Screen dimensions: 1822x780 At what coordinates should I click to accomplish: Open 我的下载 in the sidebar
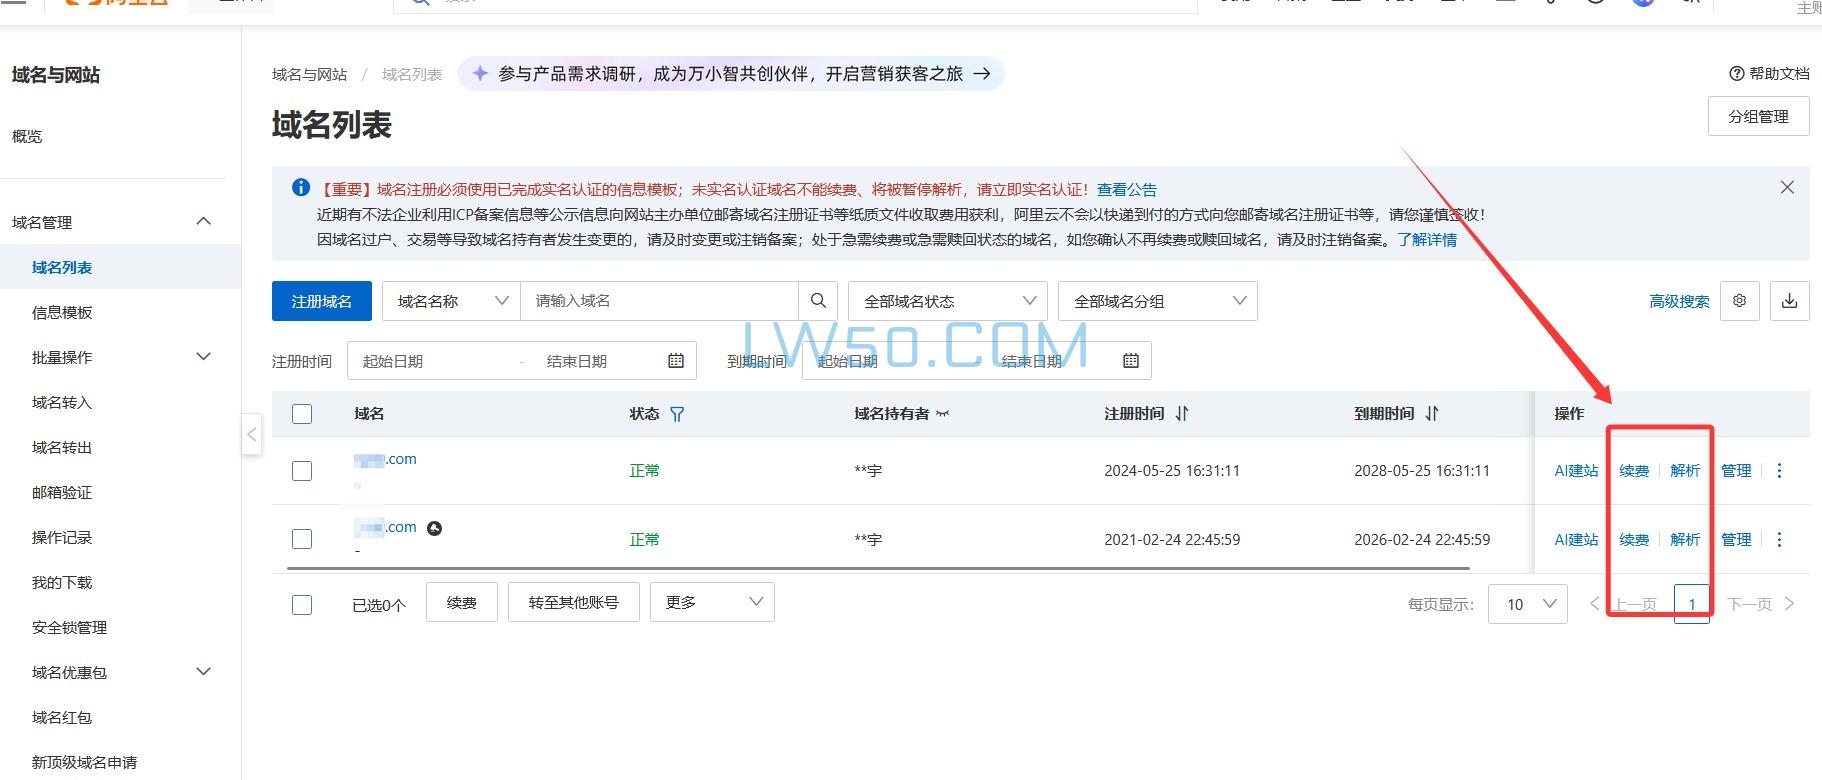click(62, 583)
